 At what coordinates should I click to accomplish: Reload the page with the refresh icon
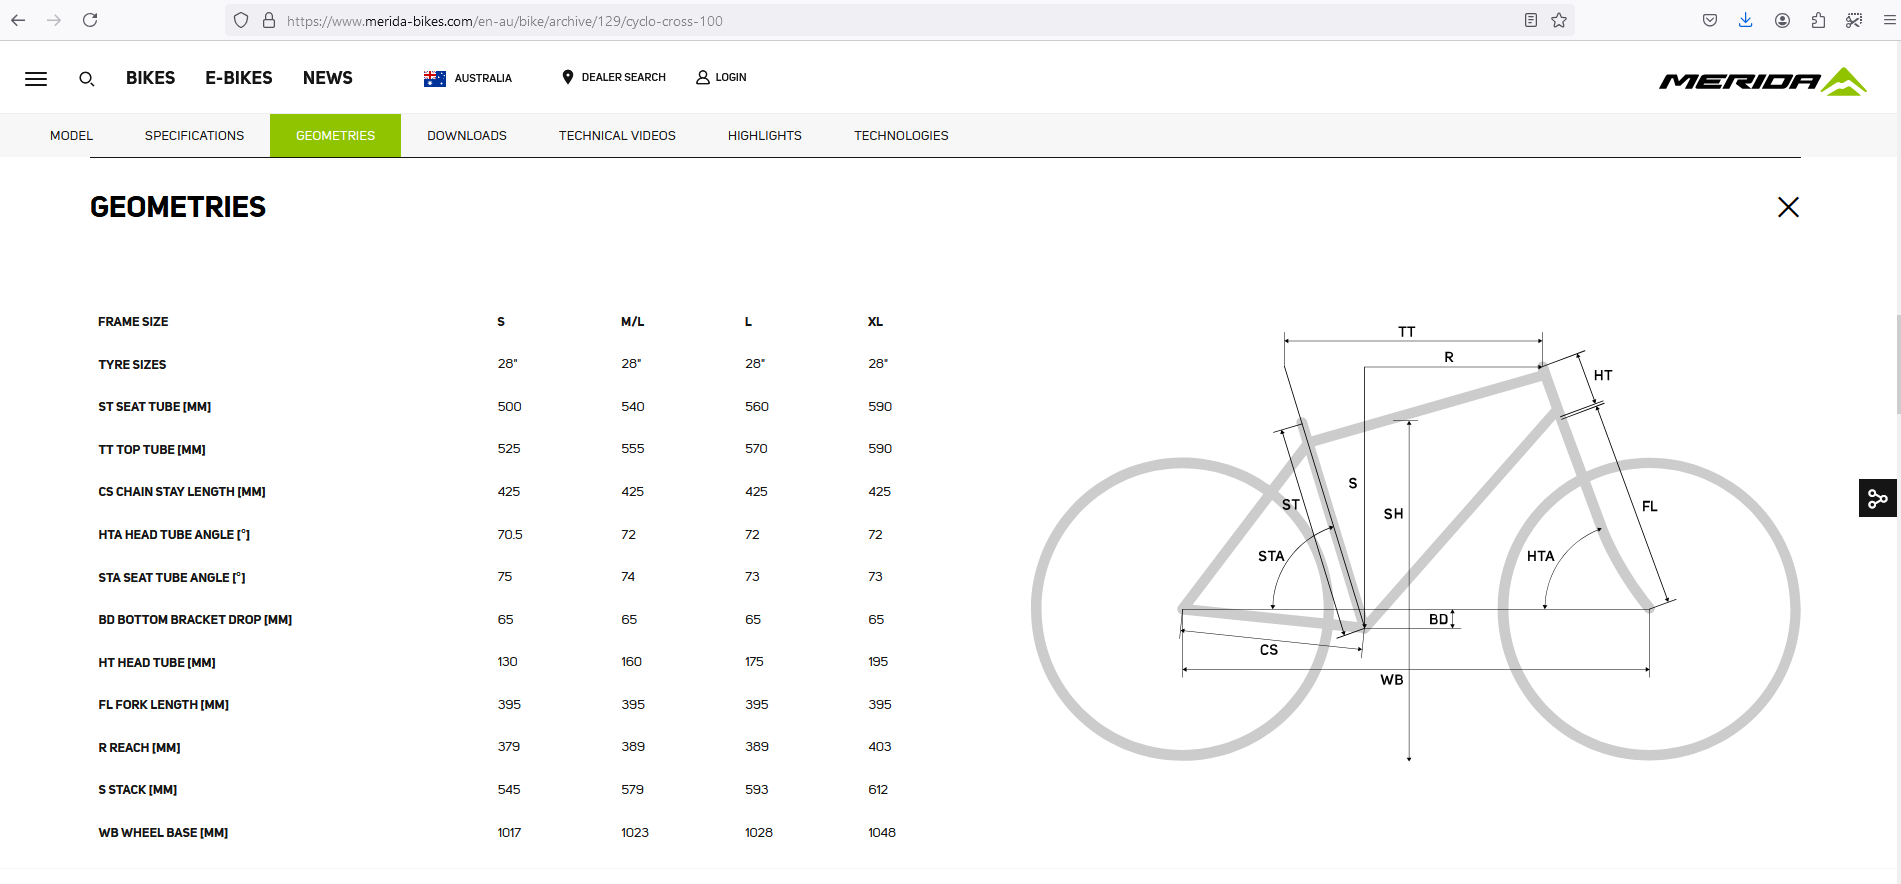(90, 20)
